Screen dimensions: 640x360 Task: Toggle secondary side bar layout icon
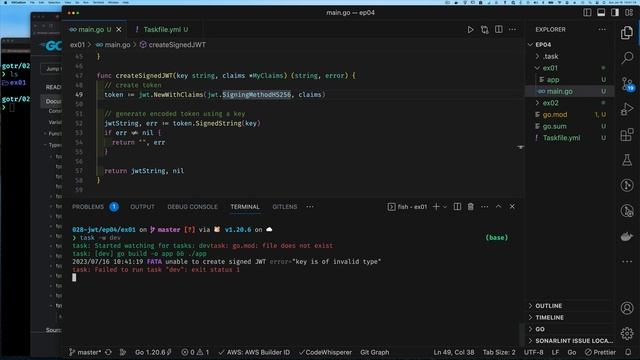click(615, 13)
